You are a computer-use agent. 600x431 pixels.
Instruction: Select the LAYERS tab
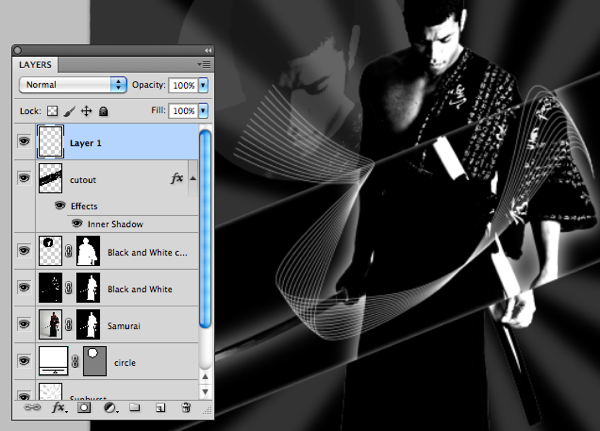click(x=35, y=65)
